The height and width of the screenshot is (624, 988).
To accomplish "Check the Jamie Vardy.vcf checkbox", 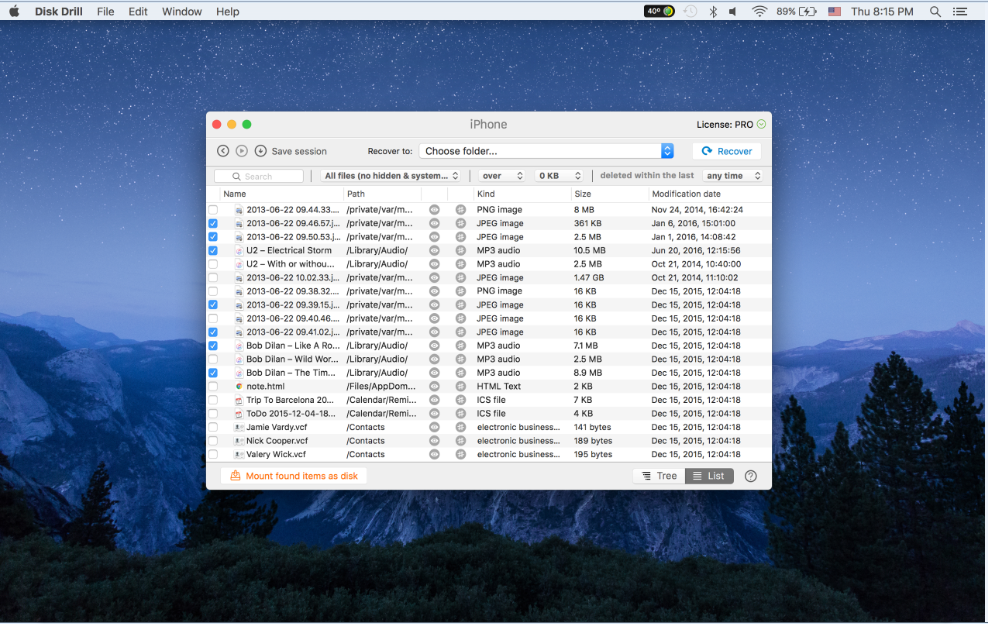I will click(x=213, y=427).
